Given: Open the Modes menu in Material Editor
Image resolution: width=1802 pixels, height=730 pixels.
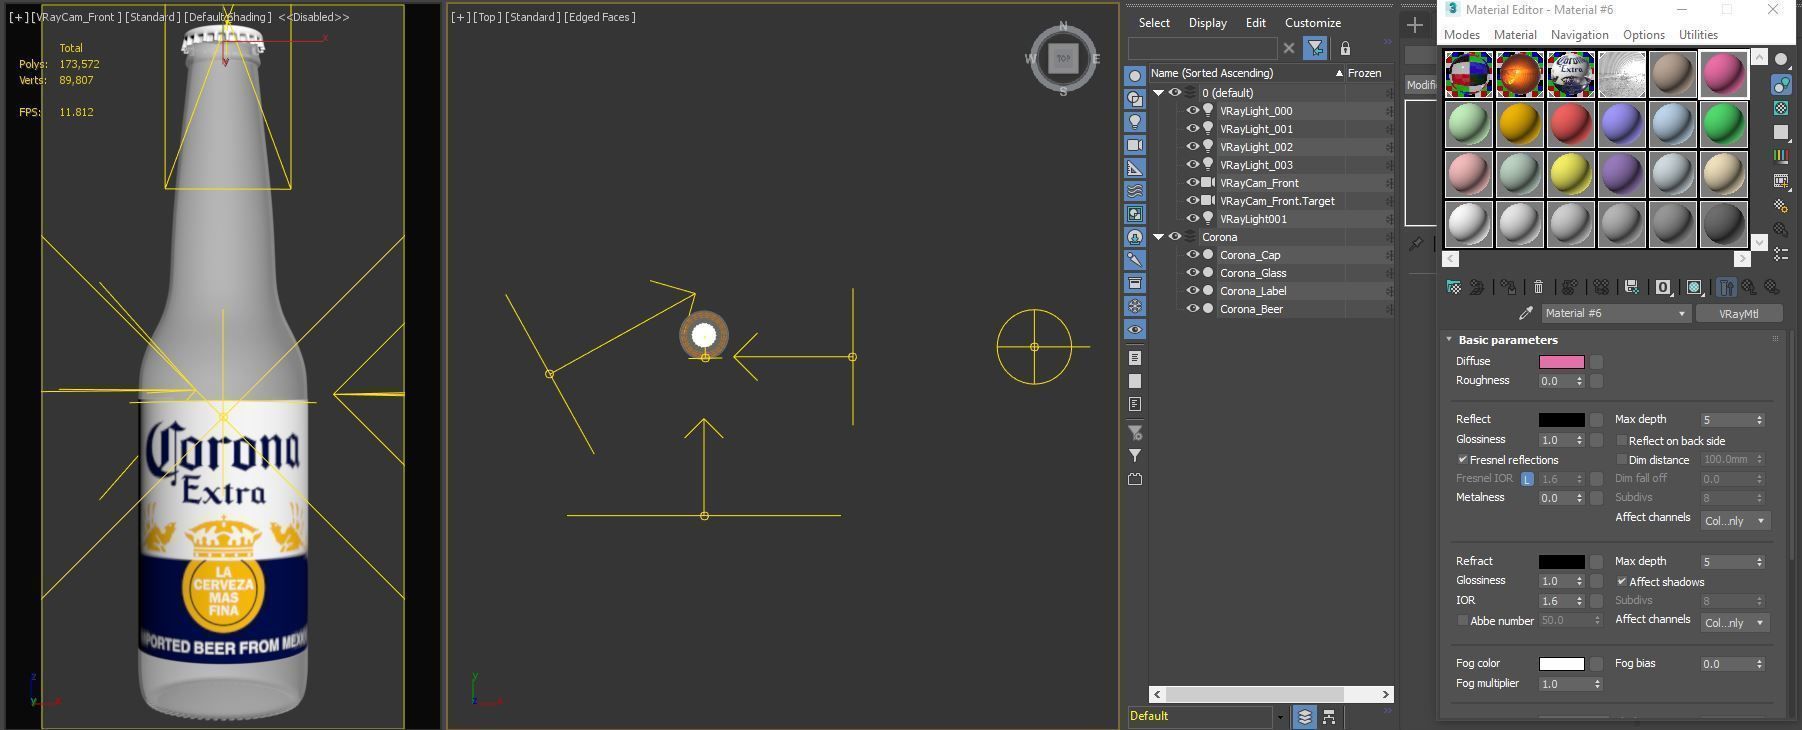Looking at the screenshot, I should tap(1461, 35).
